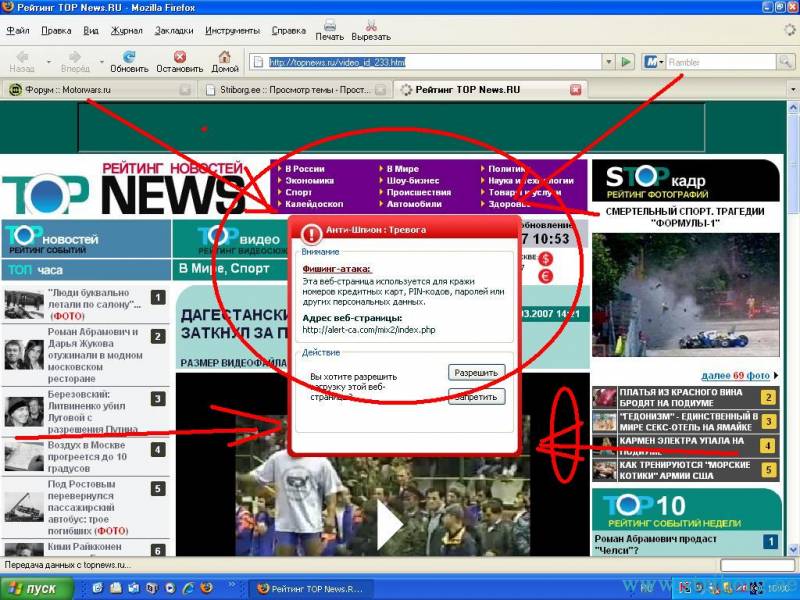
Task: Open the Экономика section link
Action: pos(309,181)
